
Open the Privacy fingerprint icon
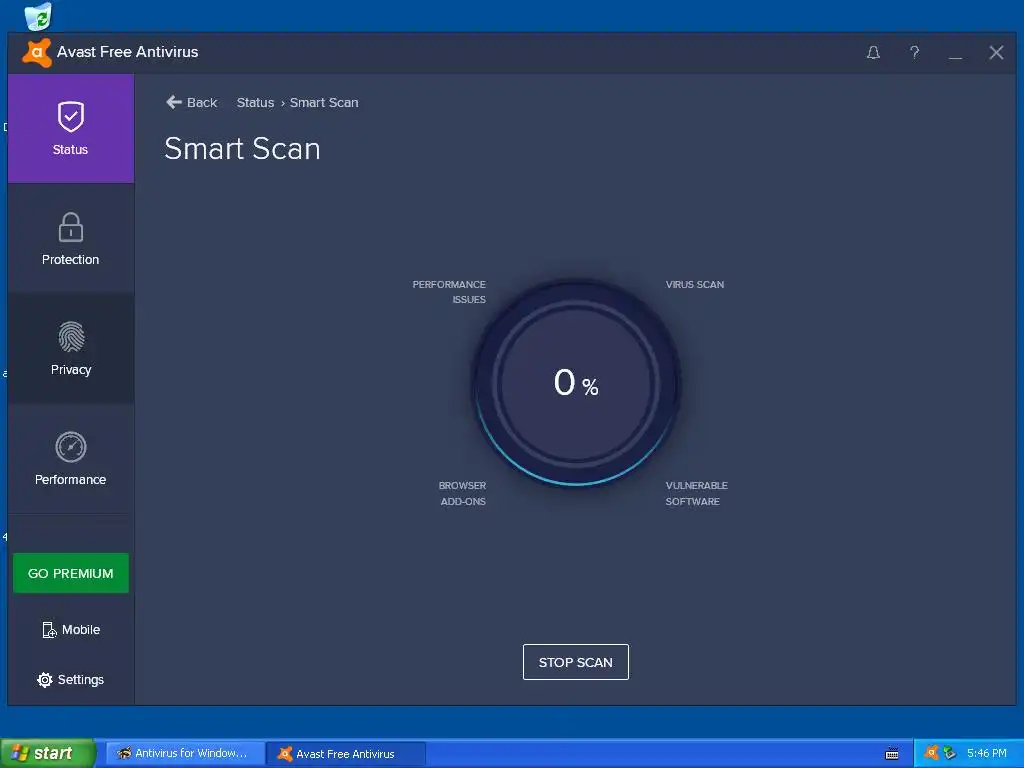(71, 337)
